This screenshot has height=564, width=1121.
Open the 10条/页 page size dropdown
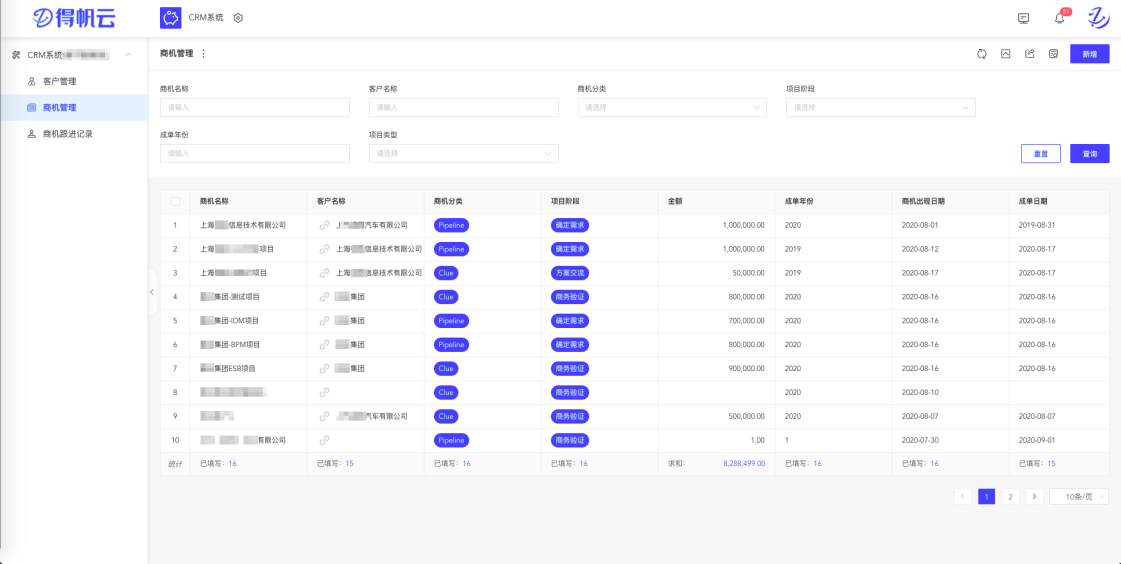pos(1079,497)
